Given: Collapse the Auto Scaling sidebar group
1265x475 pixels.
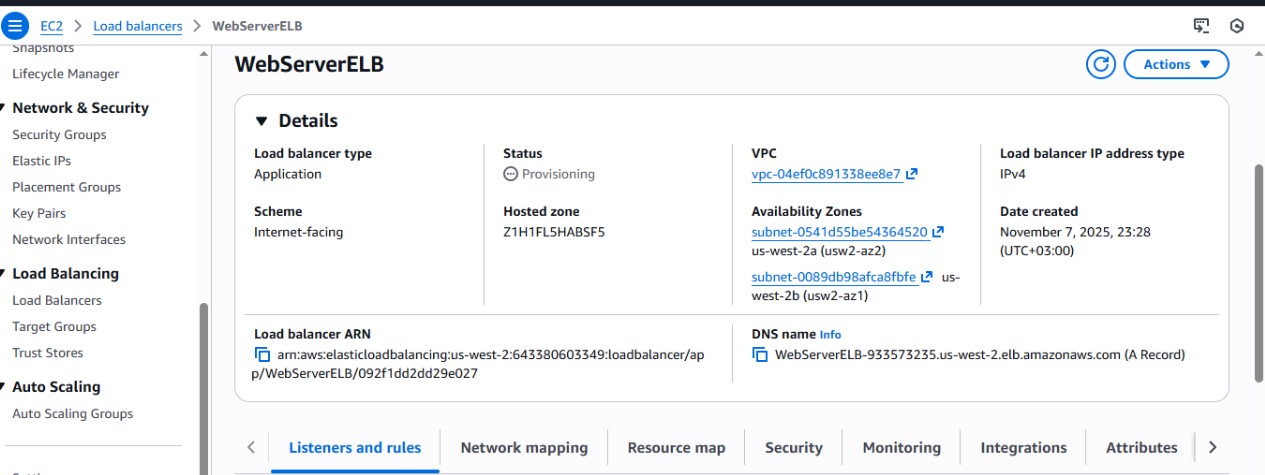Looking at the screenshot, I should coord(4,387).
